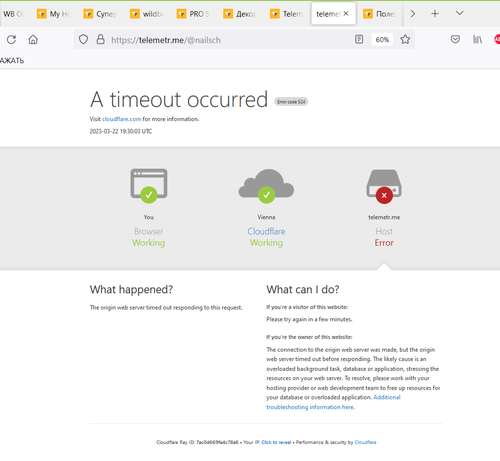Open the cloudflare.com link
The height and width of the screenshot is (461, 500).
(121, 119)
